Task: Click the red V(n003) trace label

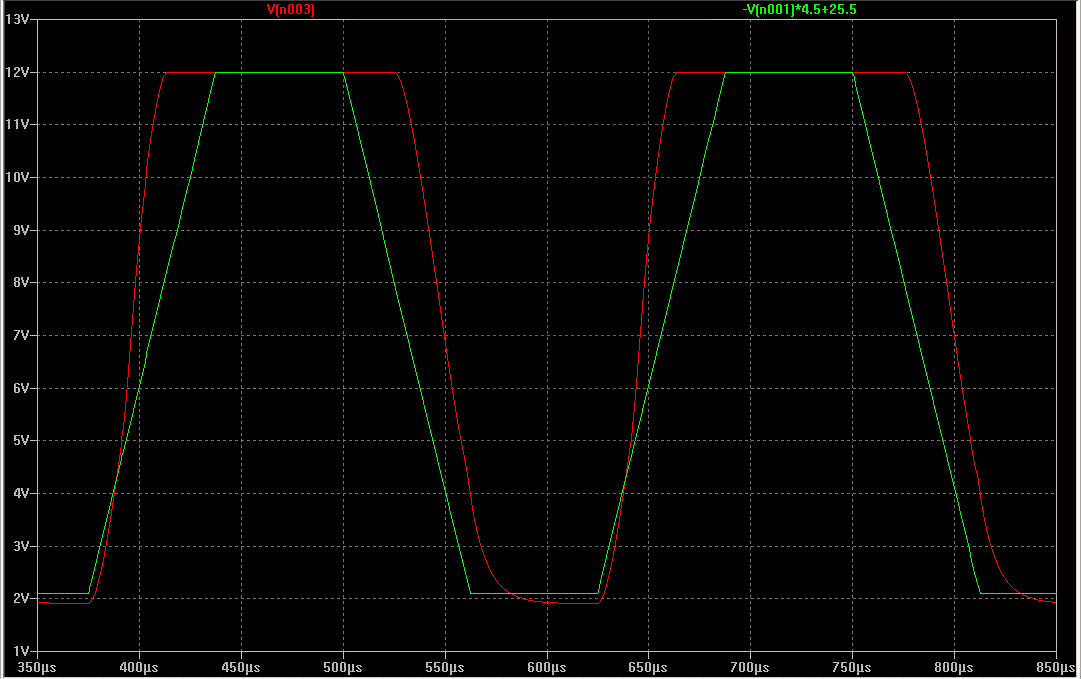Action: [x=291, y=9]
